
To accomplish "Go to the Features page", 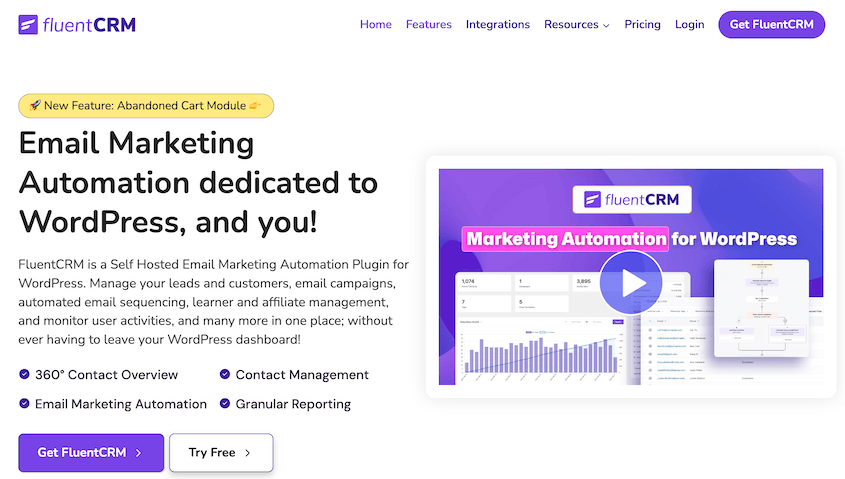I will click(428, 25).
